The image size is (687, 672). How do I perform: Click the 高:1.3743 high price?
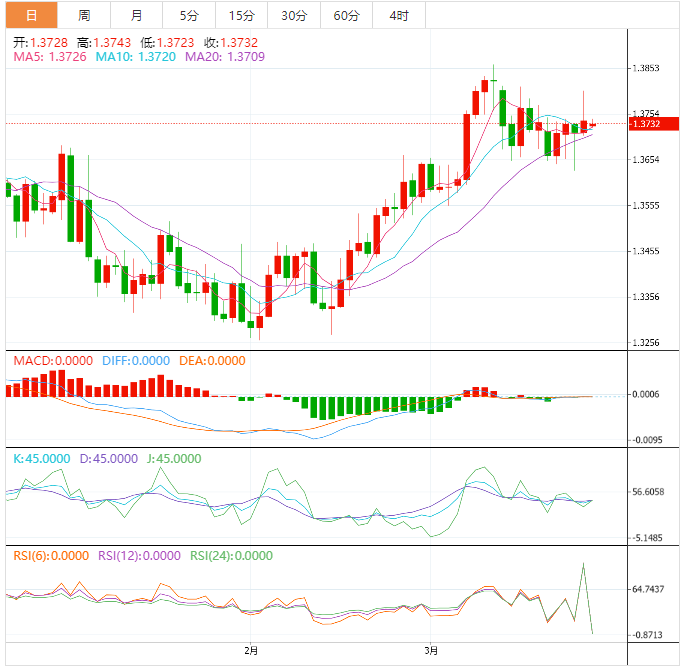[104, 42]
